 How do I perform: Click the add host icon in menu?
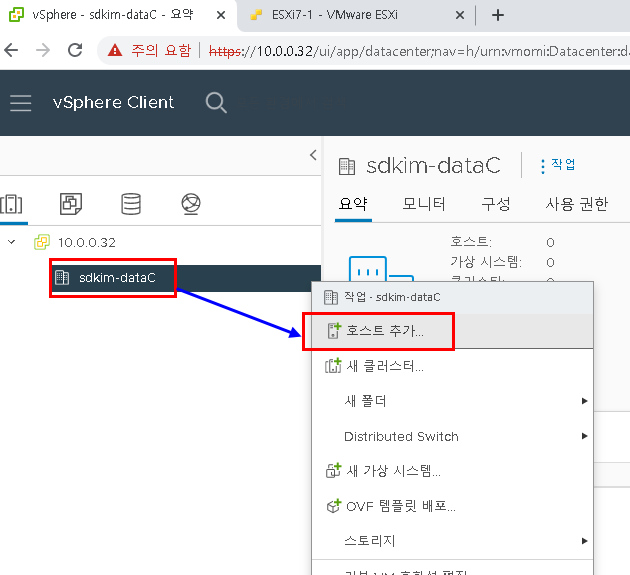334,331
